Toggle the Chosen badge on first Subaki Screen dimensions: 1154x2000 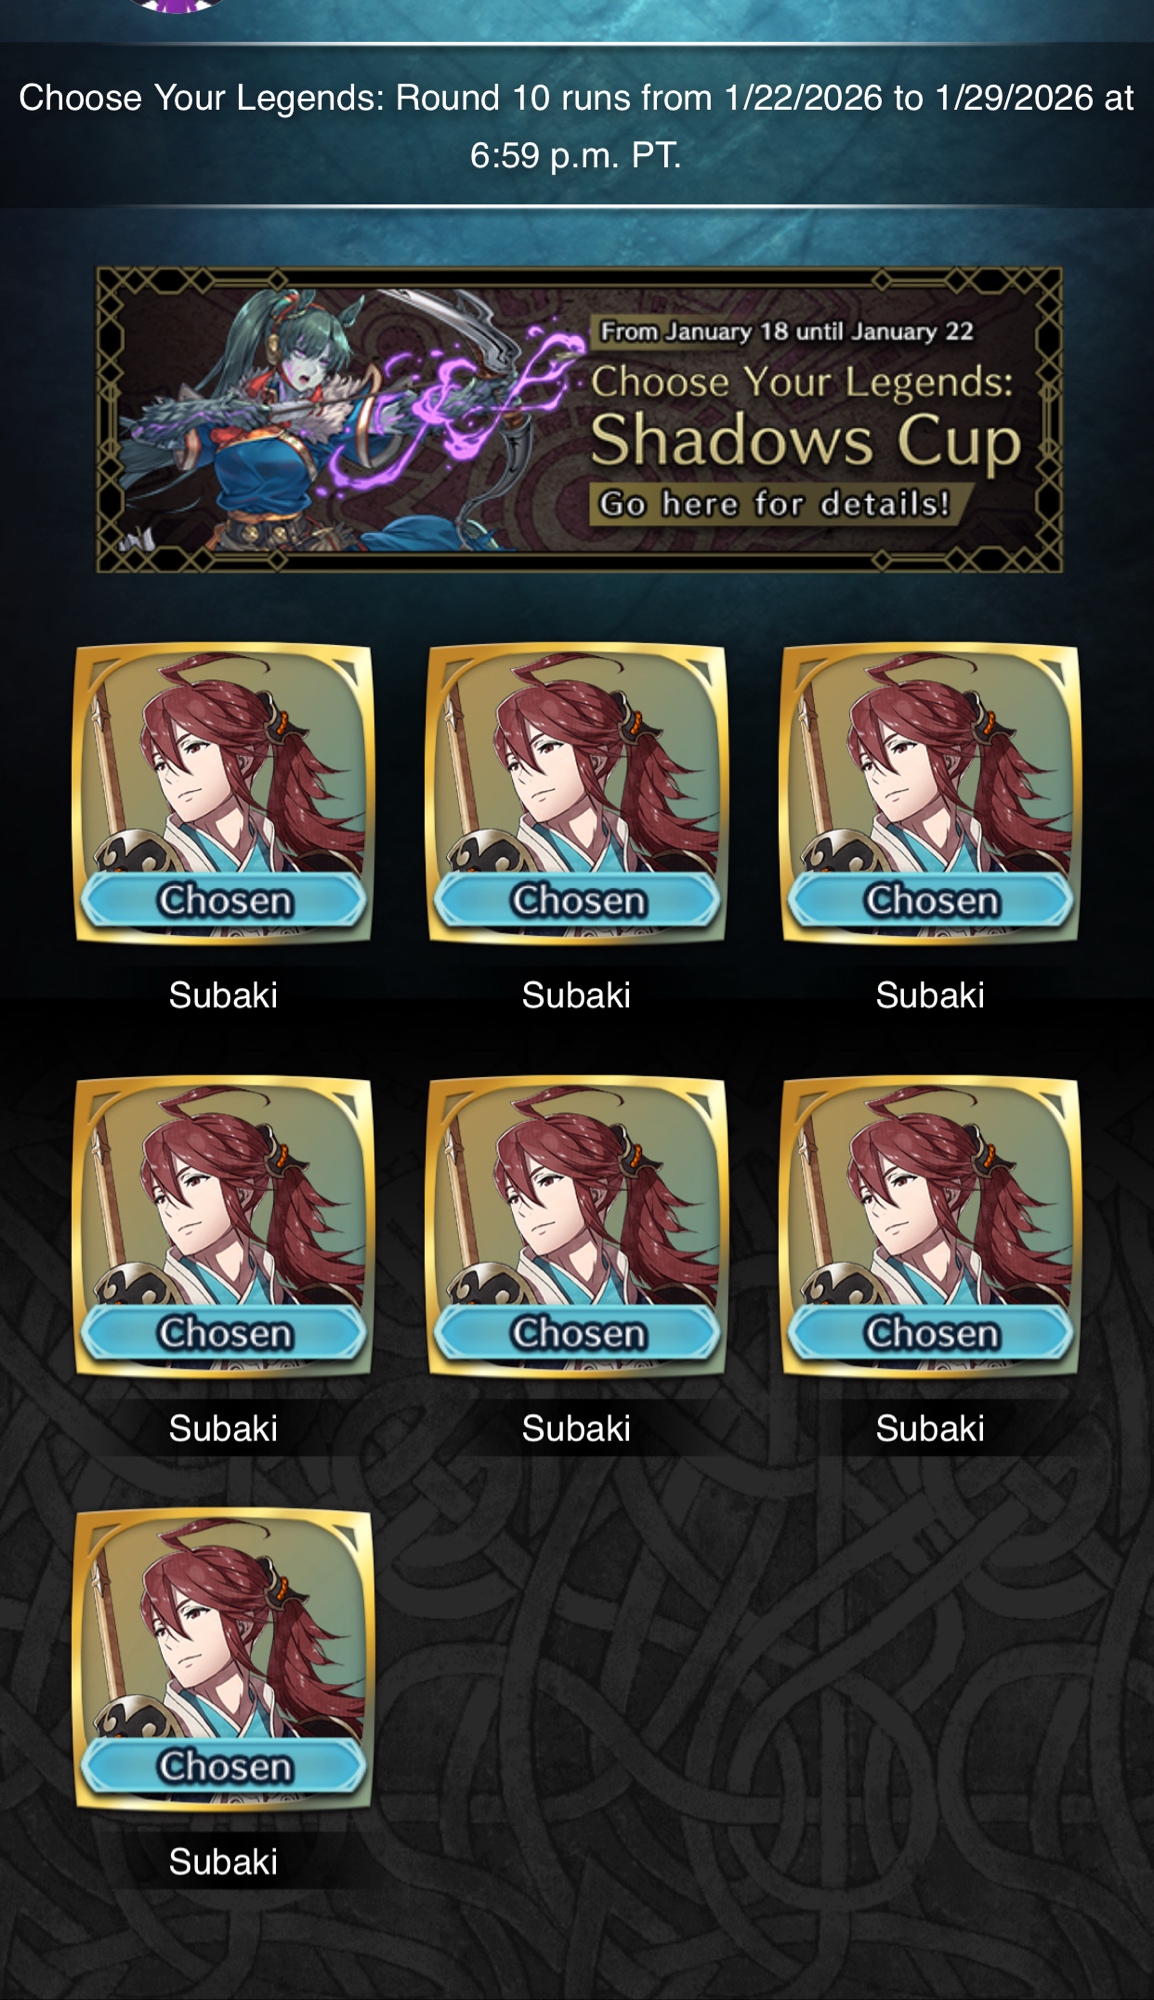tap(224, 900)
